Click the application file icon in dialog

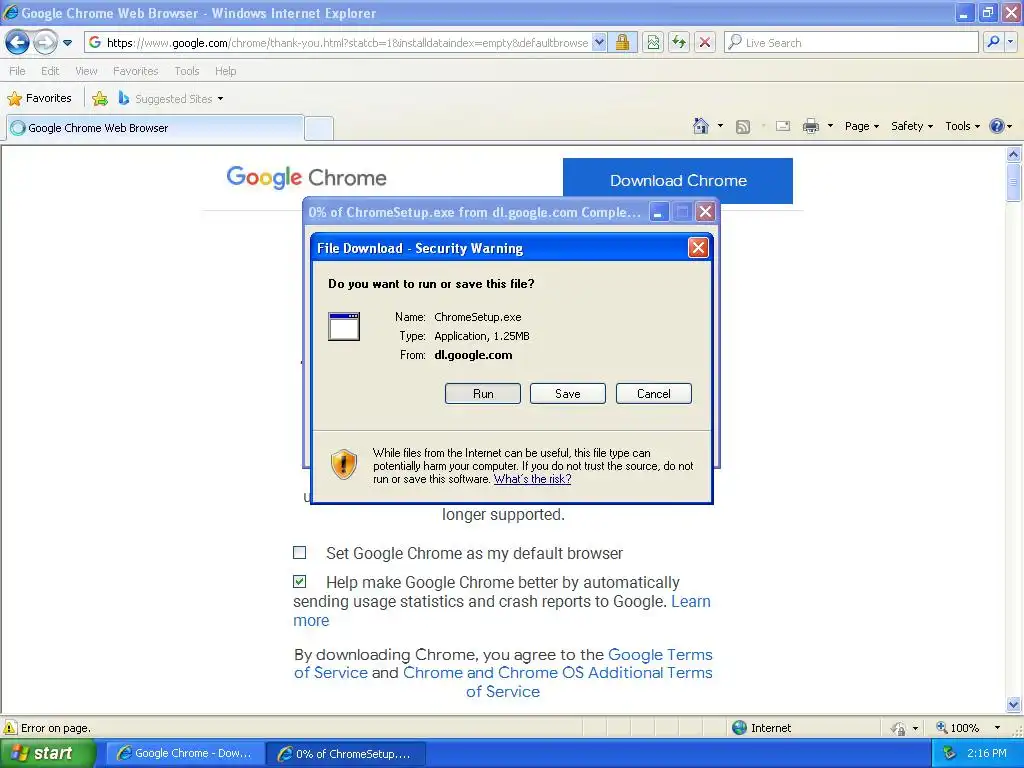pos(344,326)
